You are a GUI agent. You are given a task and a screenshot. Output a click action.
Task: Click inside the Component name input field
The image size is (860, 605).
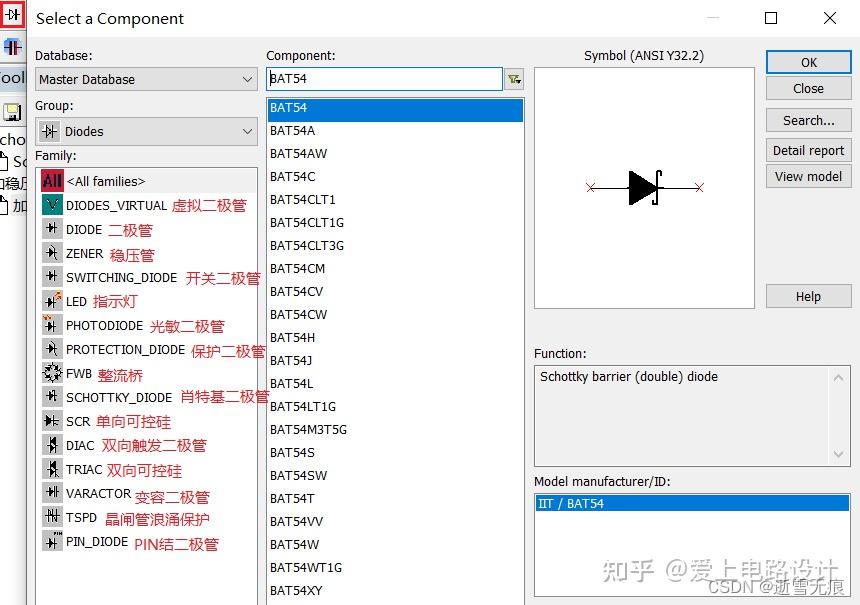(380, 78)
